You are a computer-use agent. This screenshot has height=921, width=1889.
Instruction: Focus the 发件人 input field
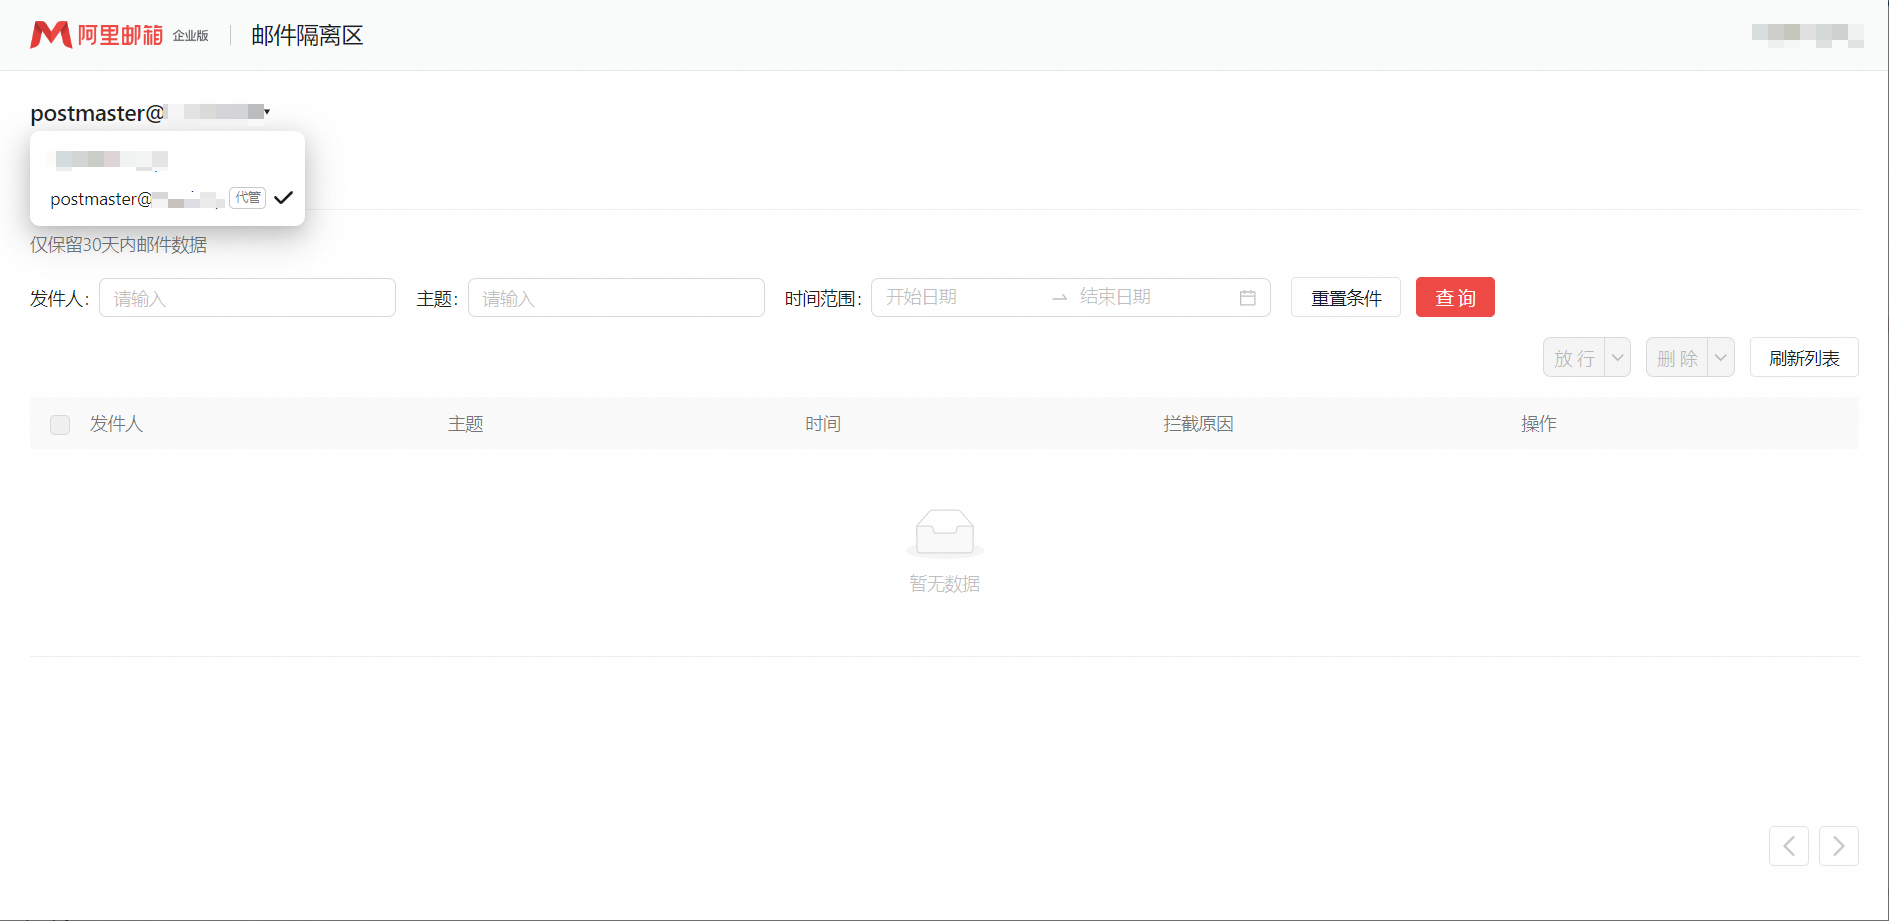247,298
